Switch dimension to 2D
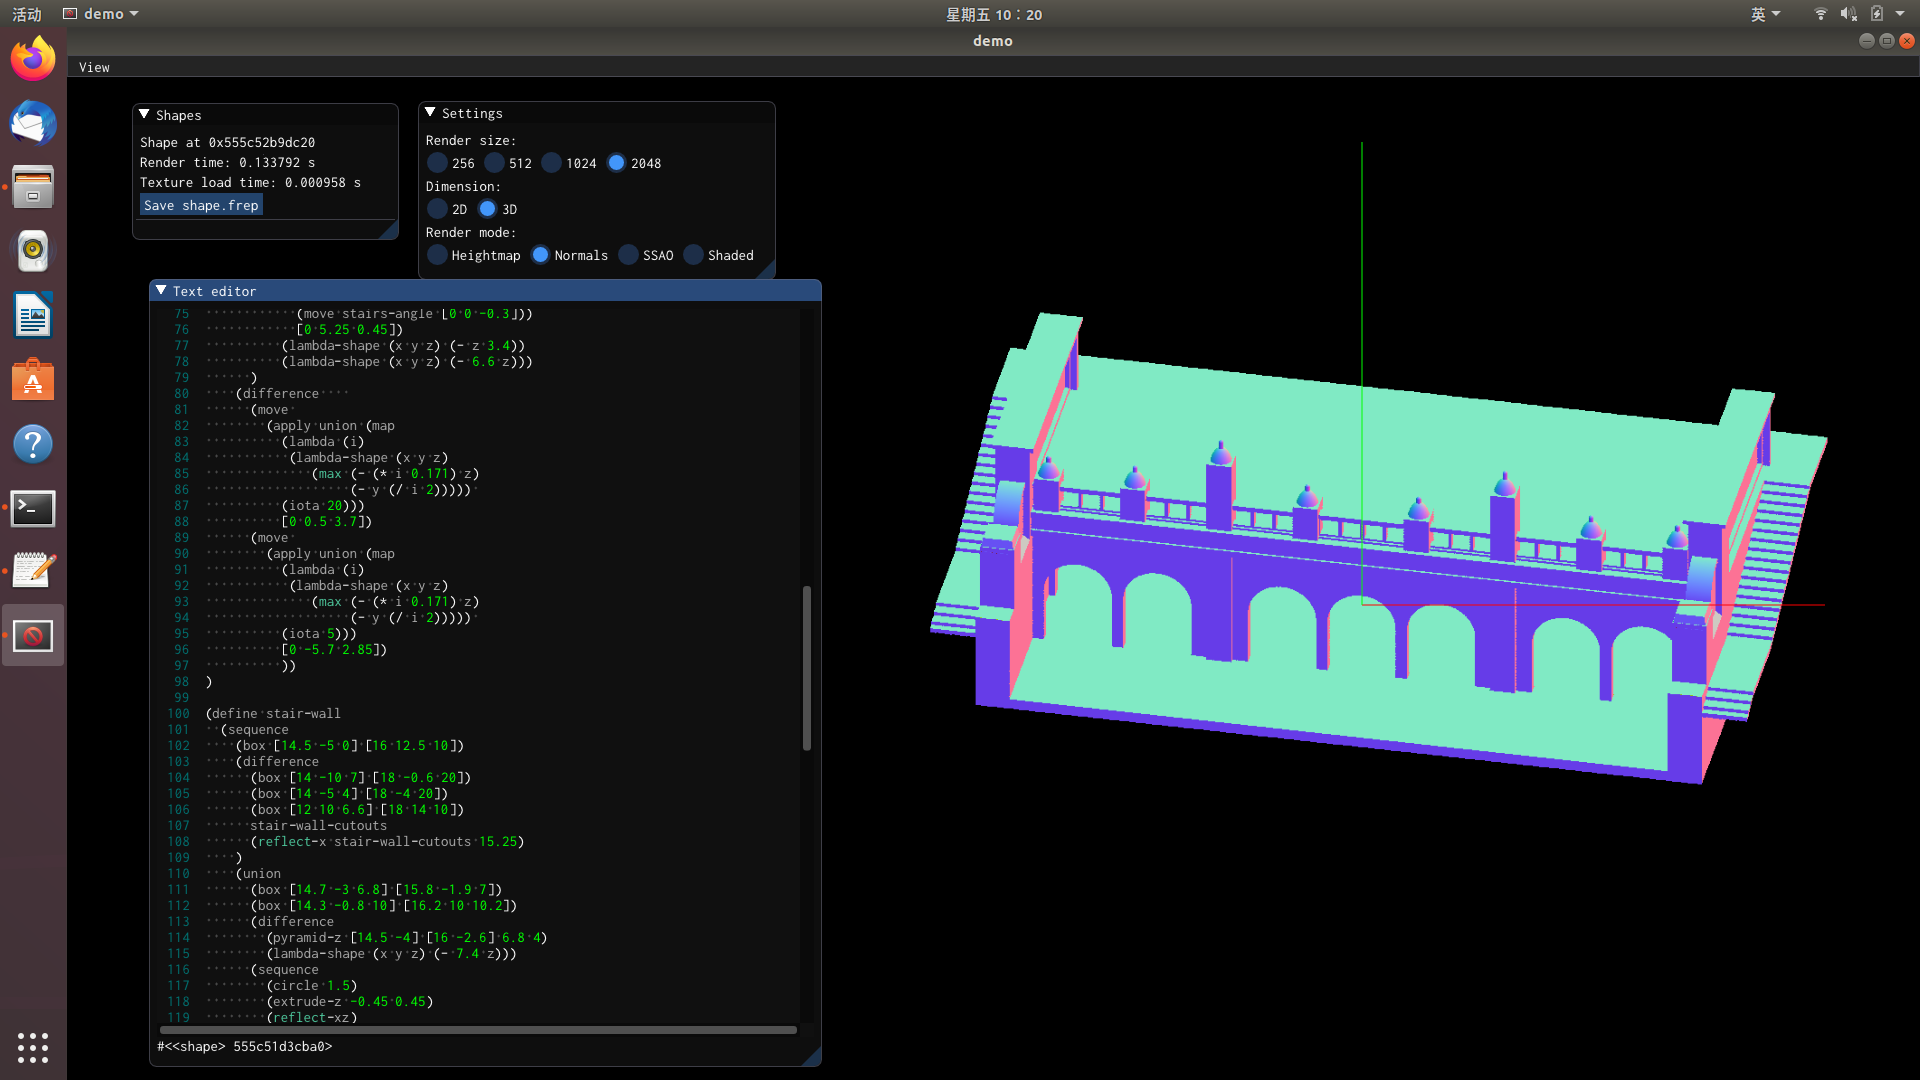 [x=438, y=209]
